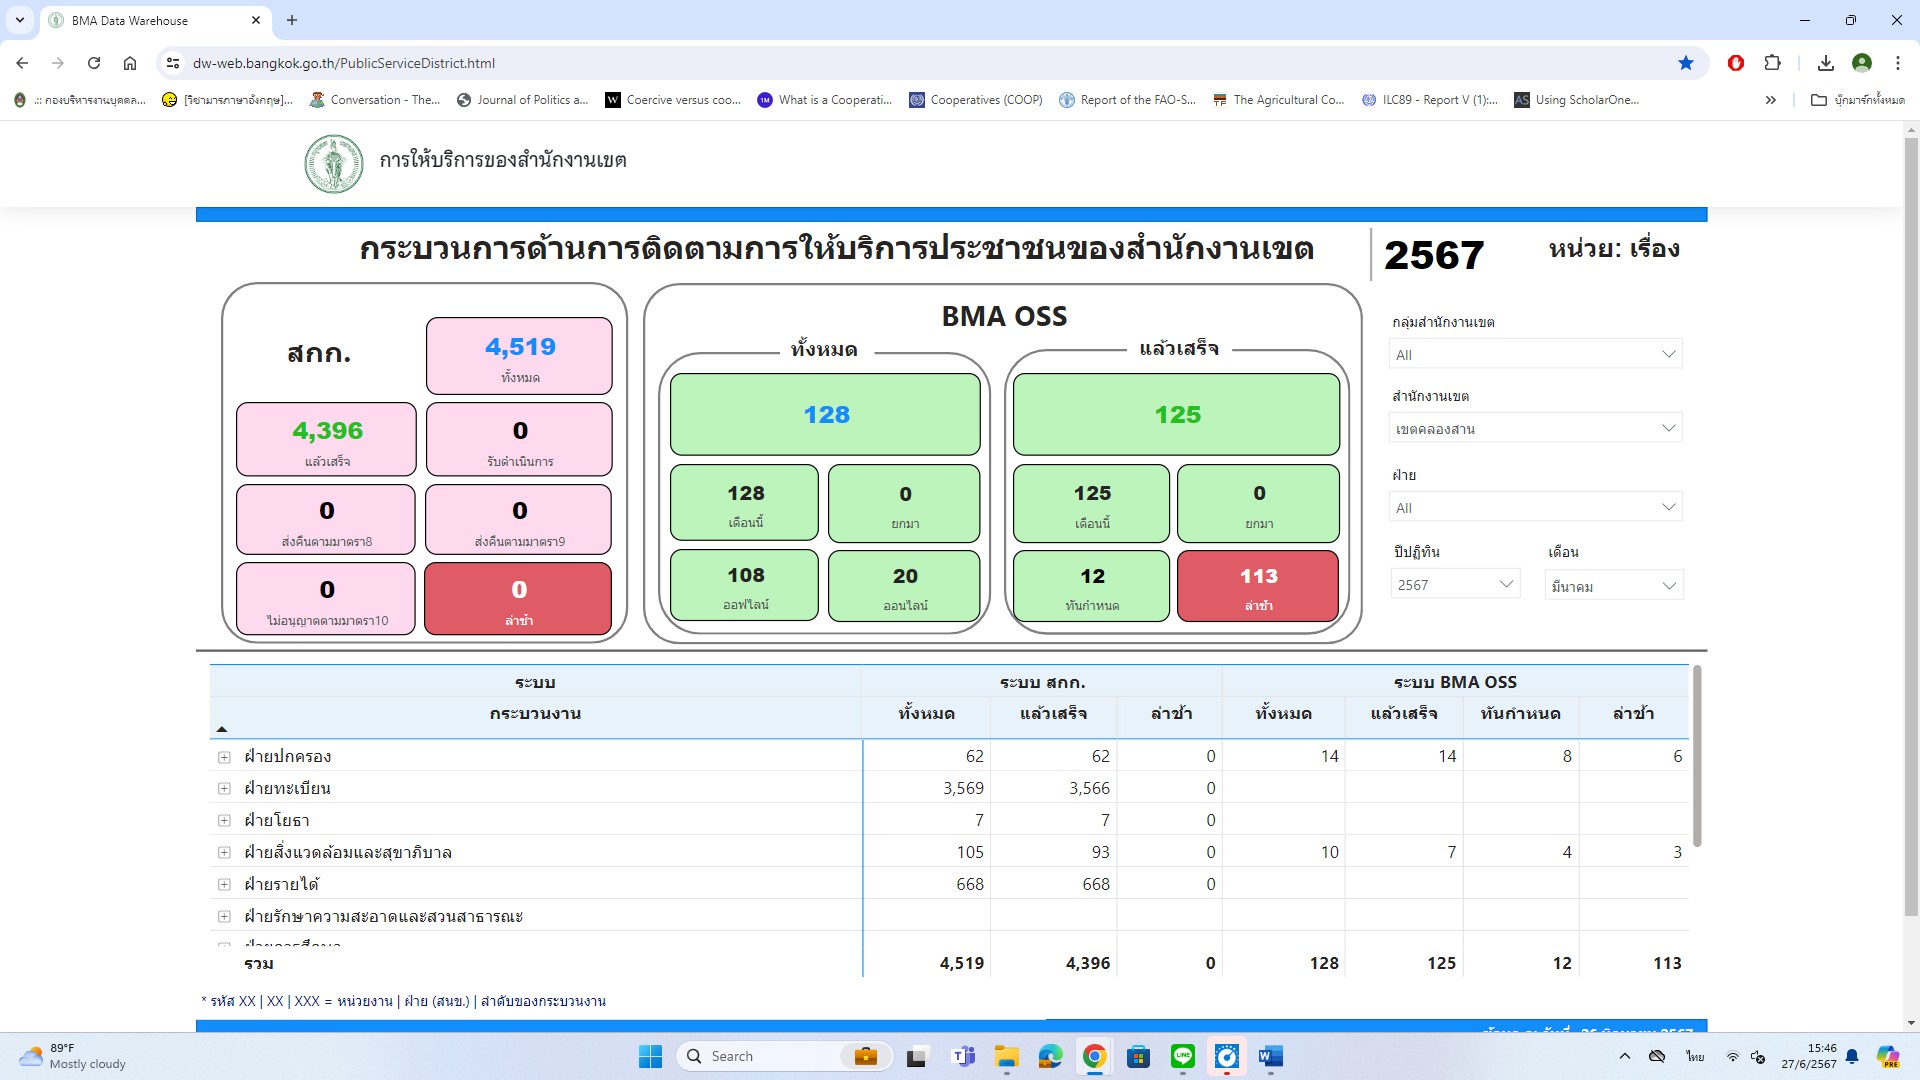Open the กลุ่มสำนักงานเขต dropdown
Viewport: 1920px width, 1080px height.
coord(1535,354)
